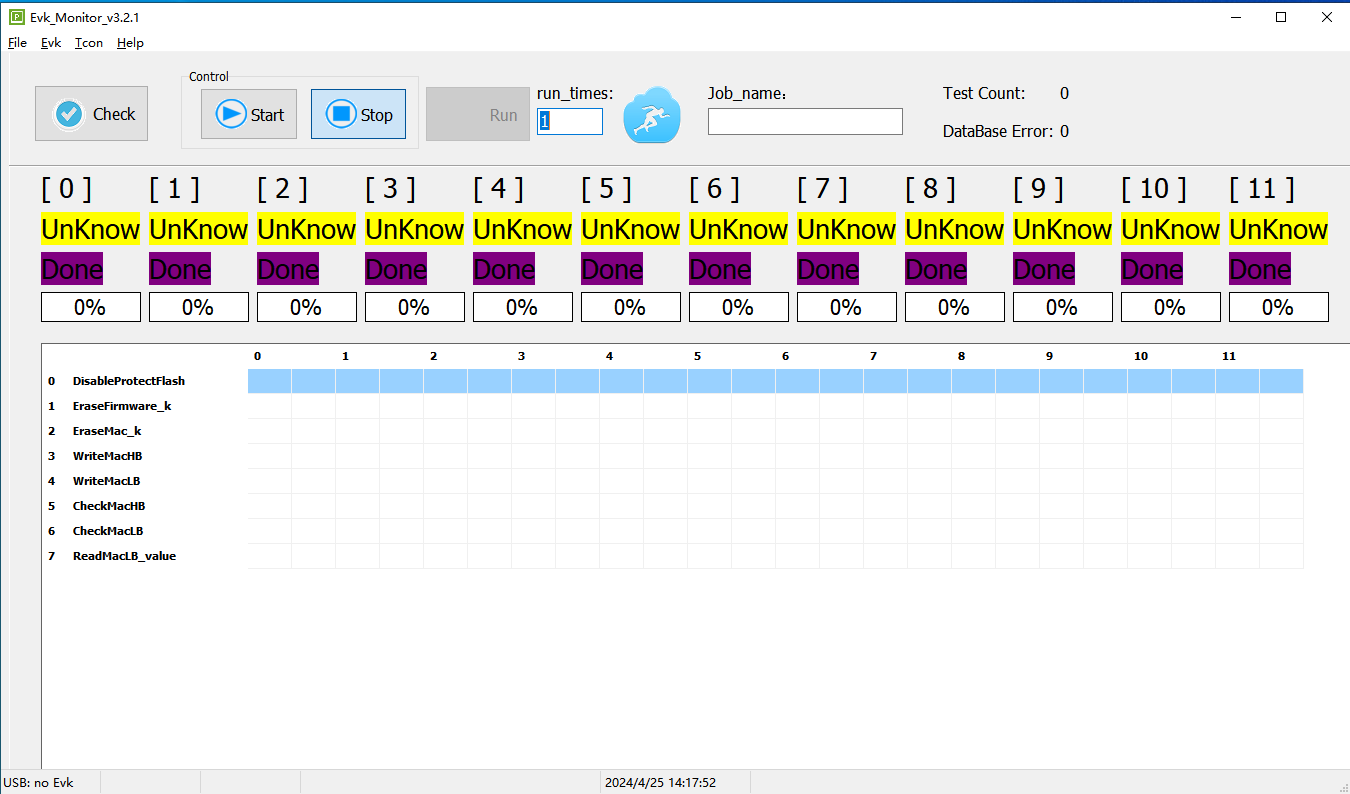
Task: Click the square Stop icon
Action: point(340,113)
